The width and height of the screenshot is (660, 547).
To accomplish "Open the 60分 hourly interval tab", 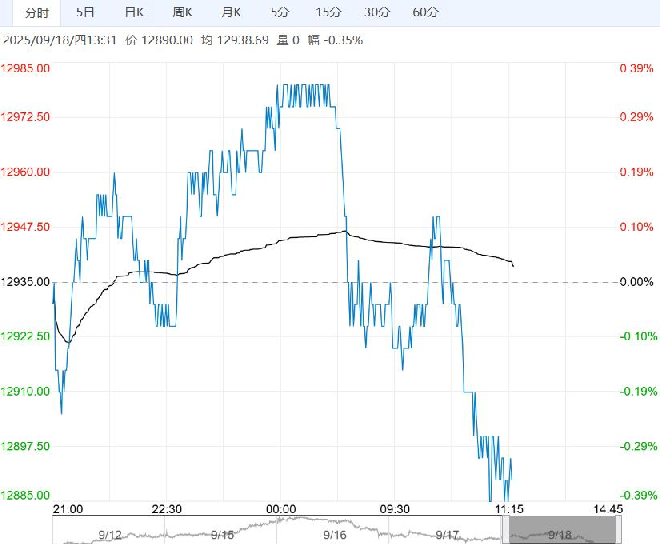I will pyautogui.click(x=426, y=12).
